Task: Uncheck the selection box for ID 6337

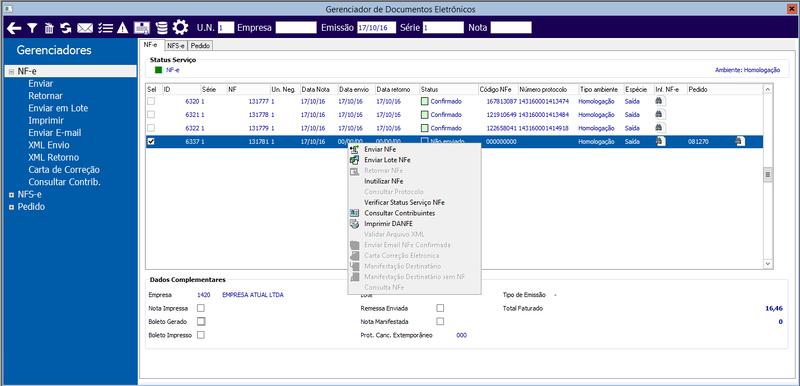Action: [151, 142]
